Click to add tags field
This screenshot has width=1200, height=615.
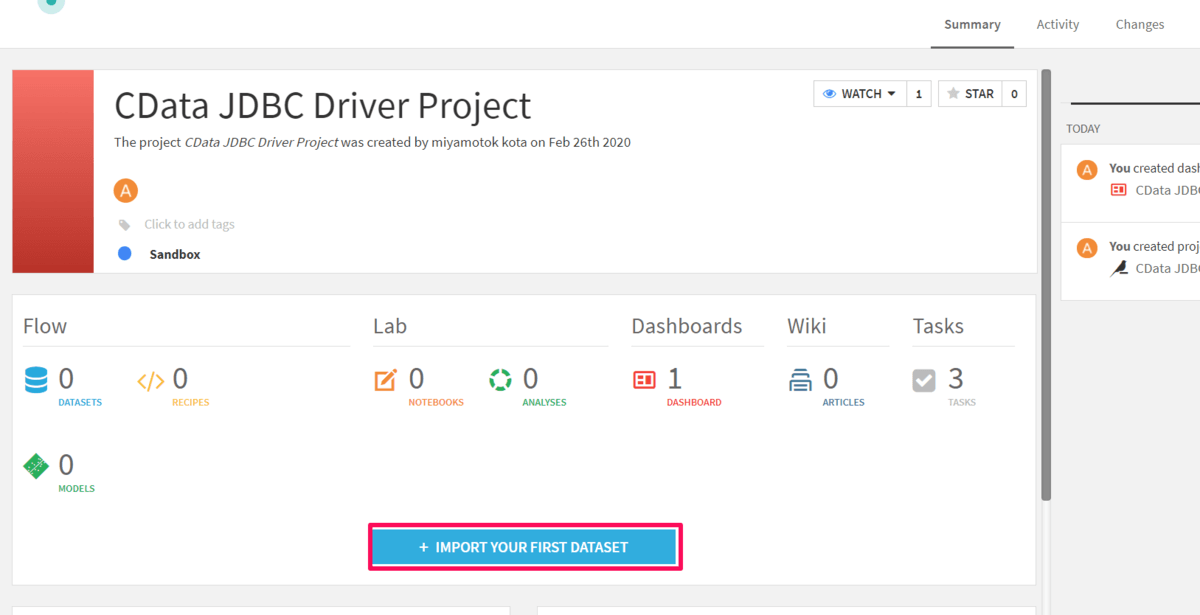[x=189, y=225]
